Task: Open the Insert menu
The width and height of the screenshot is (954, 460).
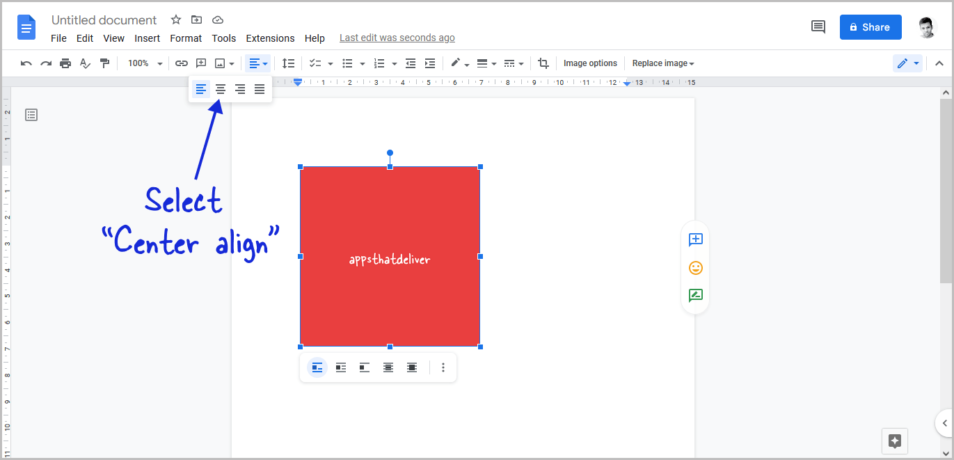Action: [x=147, y=38]
